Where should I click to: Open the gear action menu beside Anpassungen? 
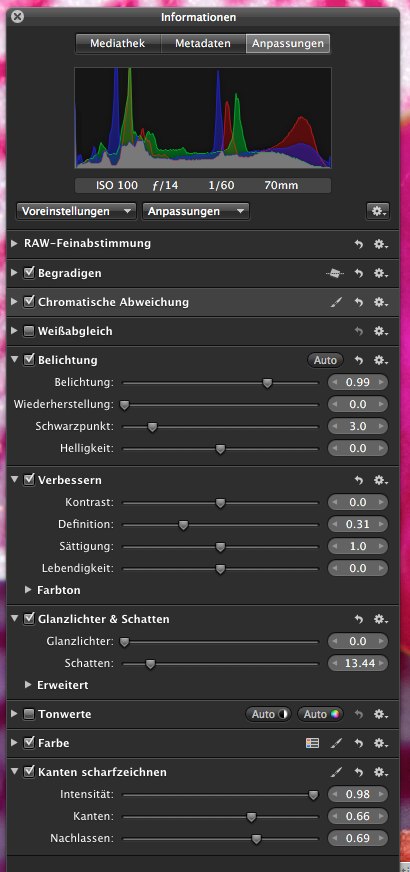378,211
